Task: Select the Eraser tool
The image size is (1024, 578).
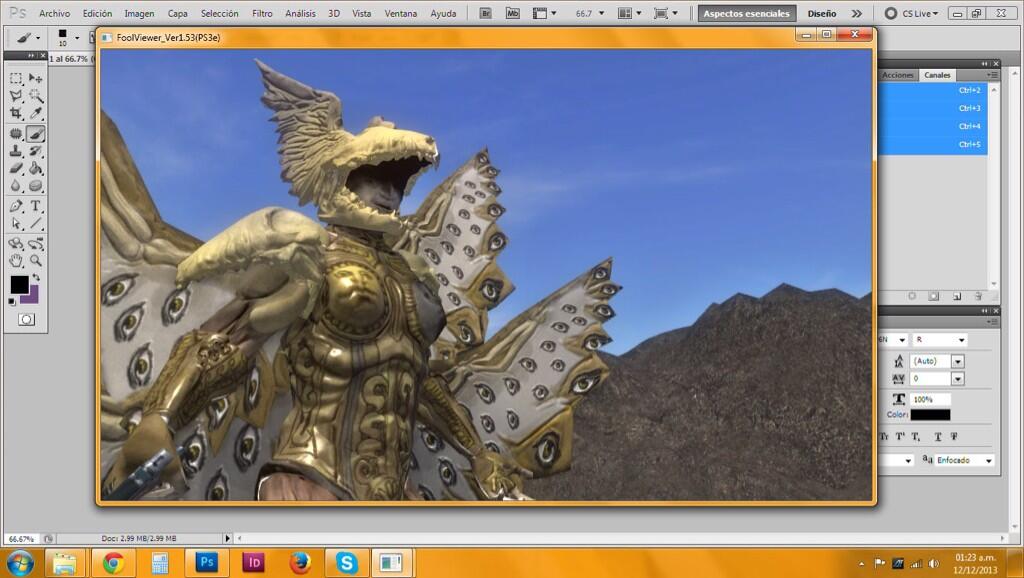Action: (x=16, y=169)
